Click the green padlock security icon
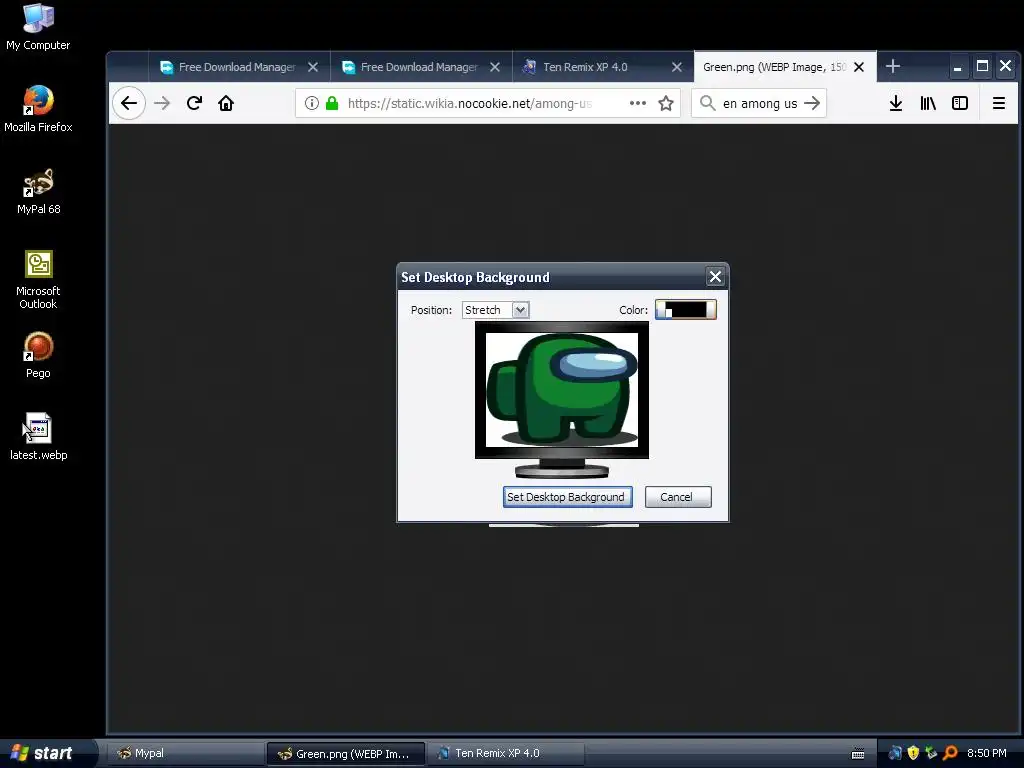This screenshot has height=768, width=1024. [x=332, y=103]
